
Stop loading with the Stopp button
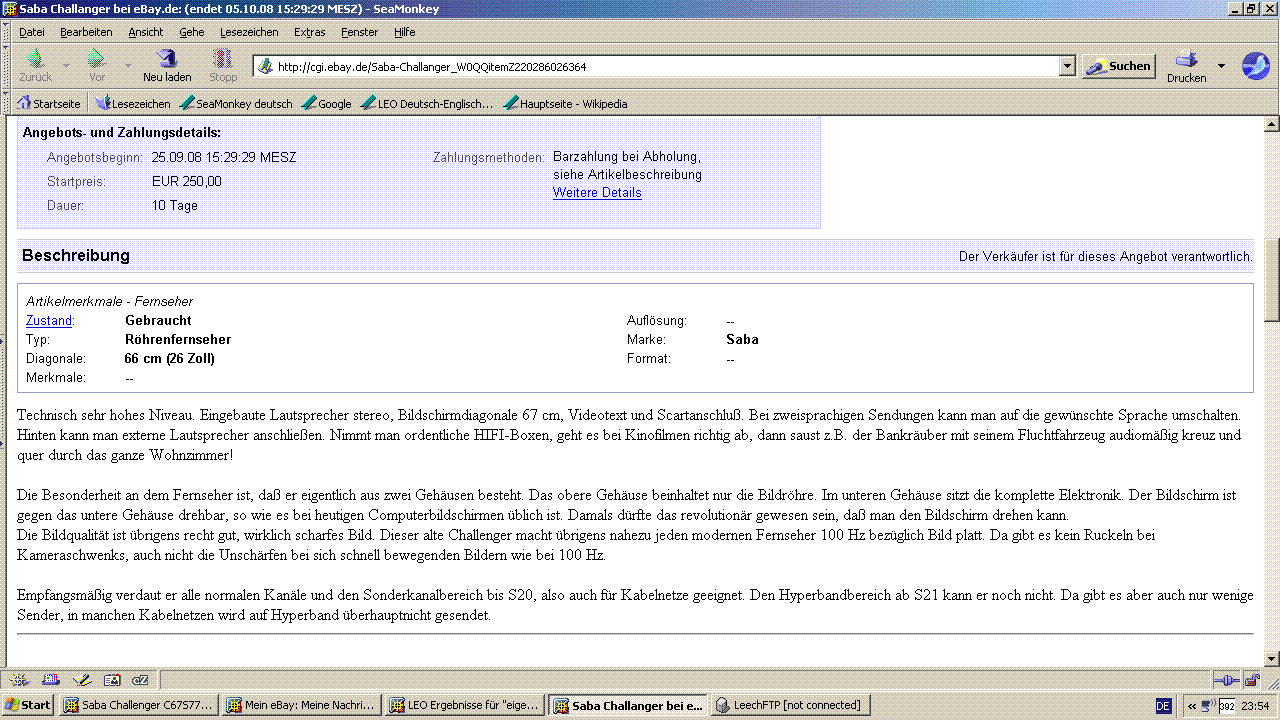pos(223,66)
